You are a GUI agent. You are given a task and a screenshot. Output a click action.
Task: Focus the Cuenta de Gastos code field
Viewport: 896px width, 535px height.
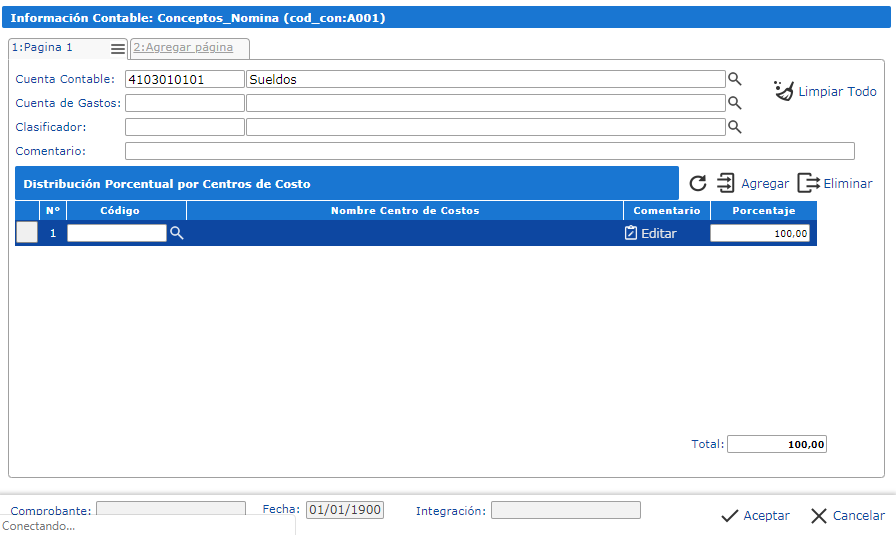(x=185, y=103)
